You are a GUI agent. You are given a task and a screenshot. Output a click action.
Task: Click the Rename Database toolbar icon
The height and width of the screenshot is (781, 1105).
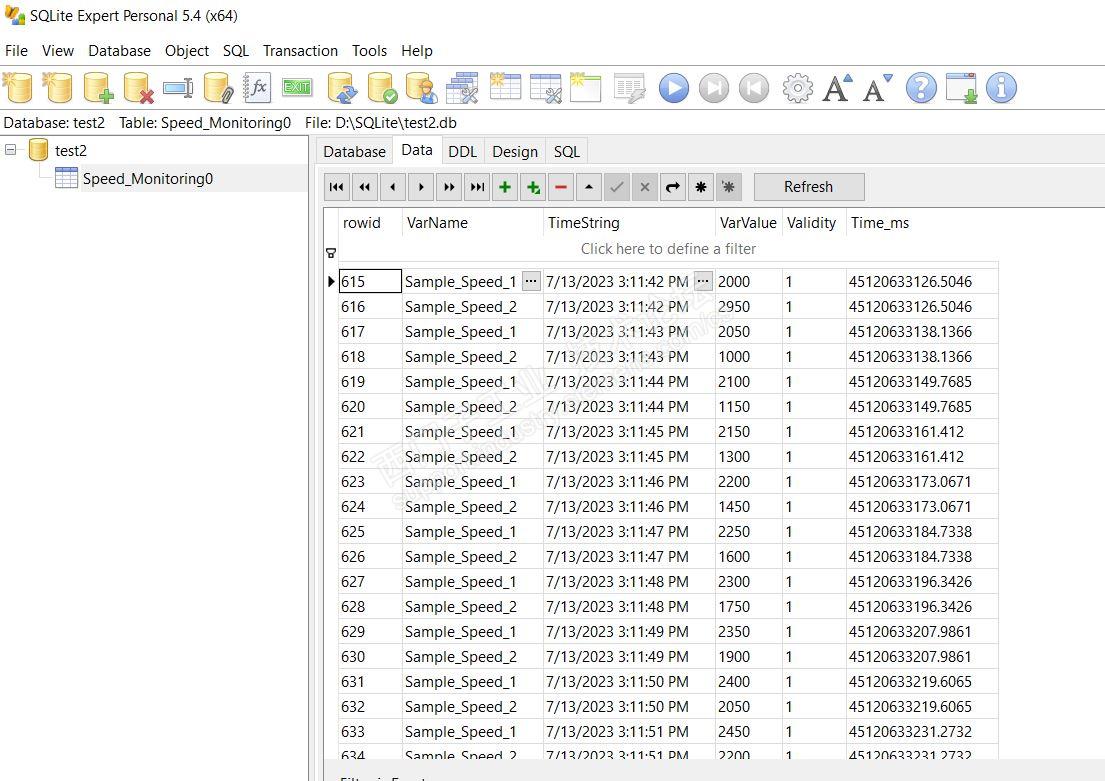[x=178, y=88]
